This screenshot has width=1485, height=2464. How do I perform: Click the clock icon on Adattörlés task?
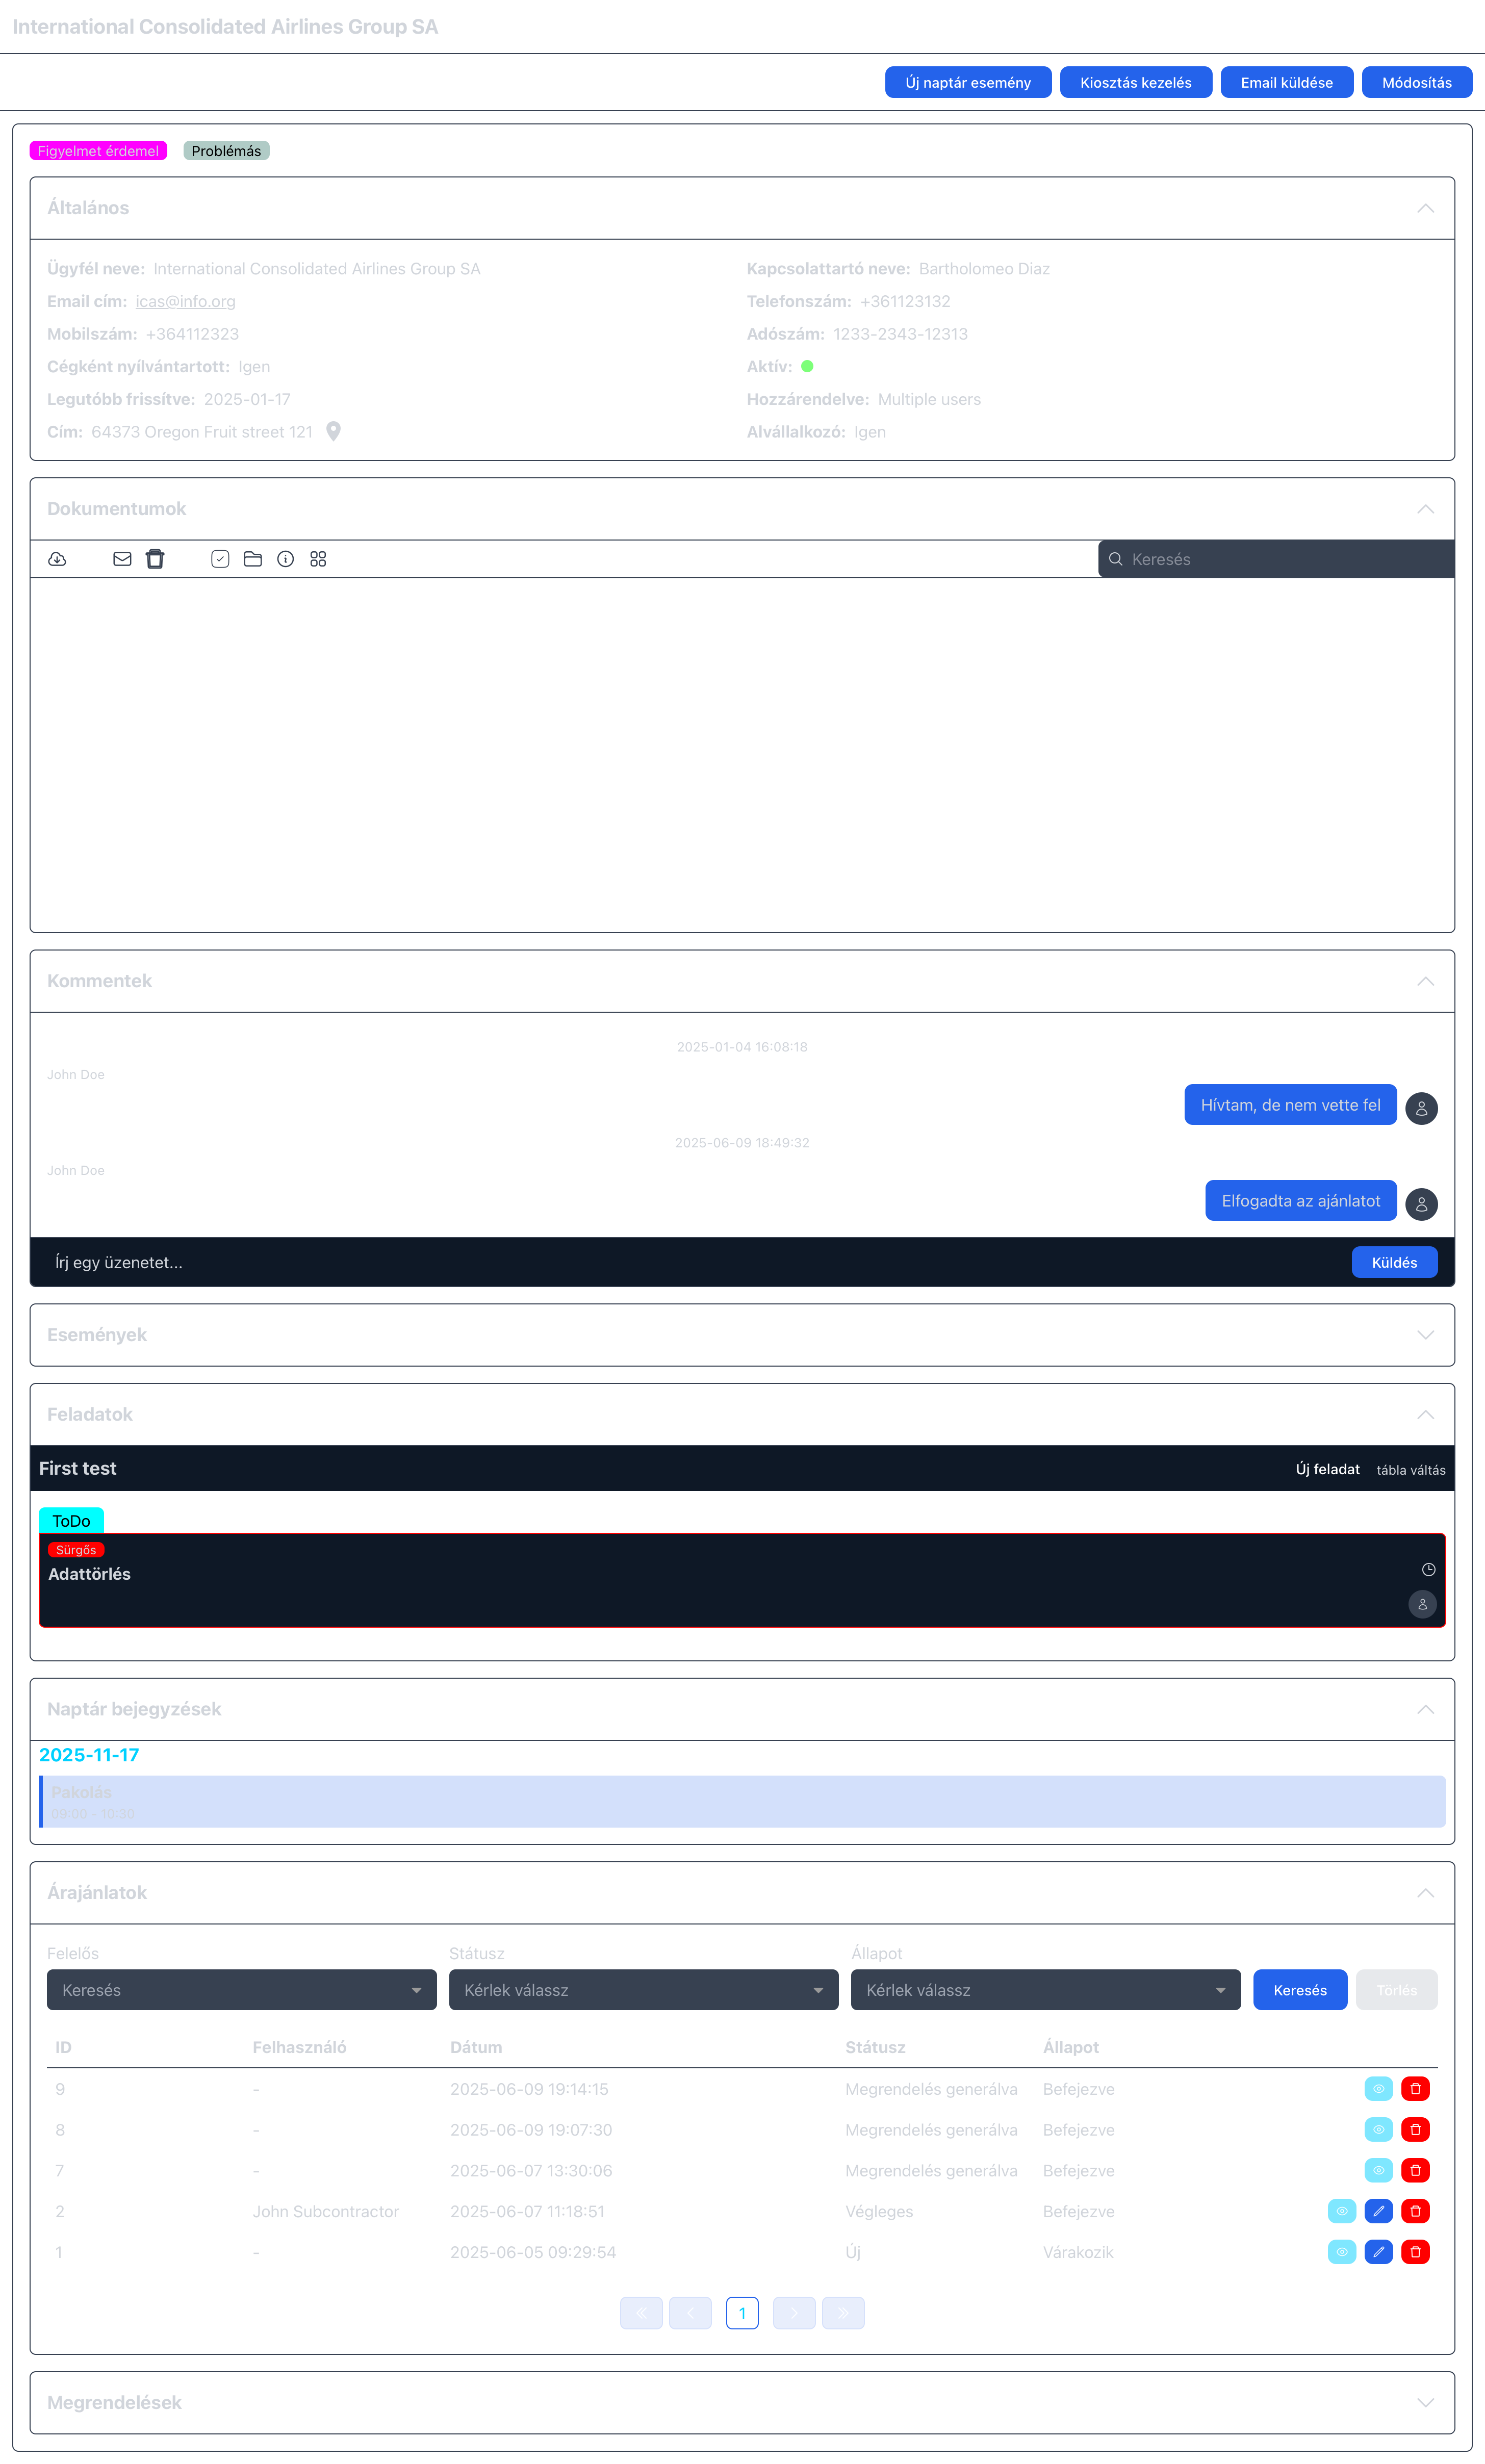(x=1428, y=1569)
